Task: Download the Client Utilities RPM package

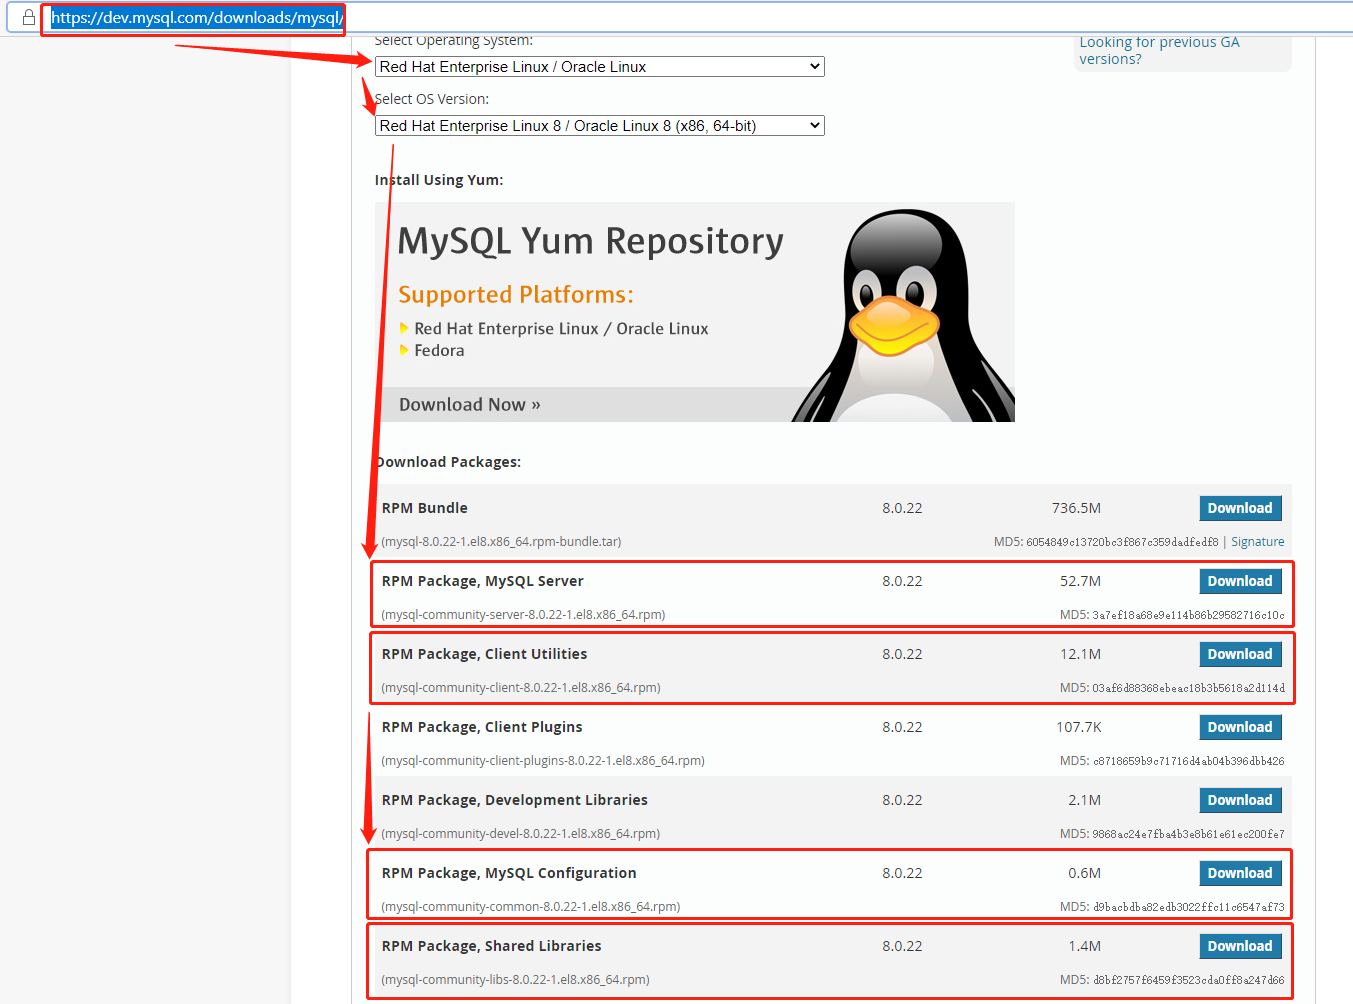Action: (1239, 654)
